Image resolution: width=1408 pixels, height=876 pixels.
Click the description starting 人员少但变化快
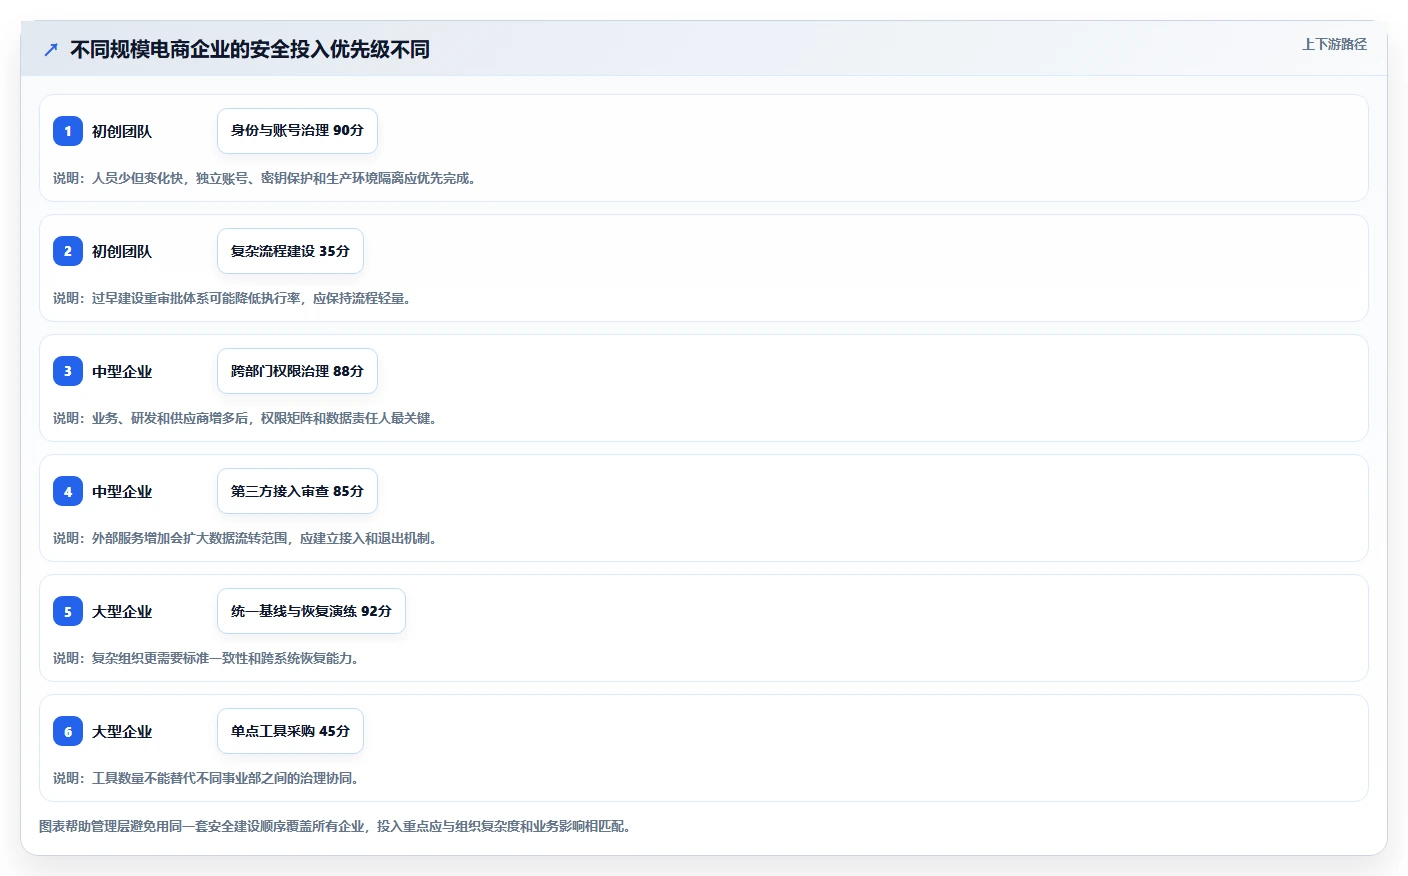267,178
